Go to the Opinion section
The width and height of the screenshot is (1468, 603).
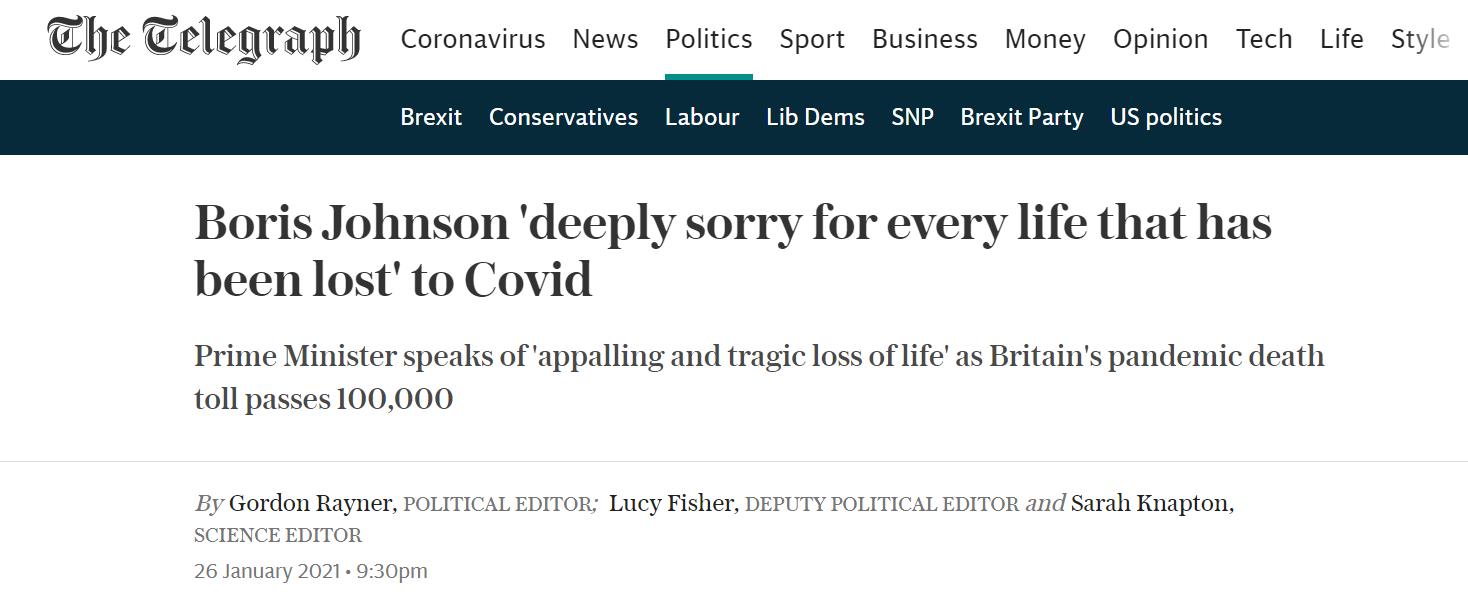(x=1160, y=39)
